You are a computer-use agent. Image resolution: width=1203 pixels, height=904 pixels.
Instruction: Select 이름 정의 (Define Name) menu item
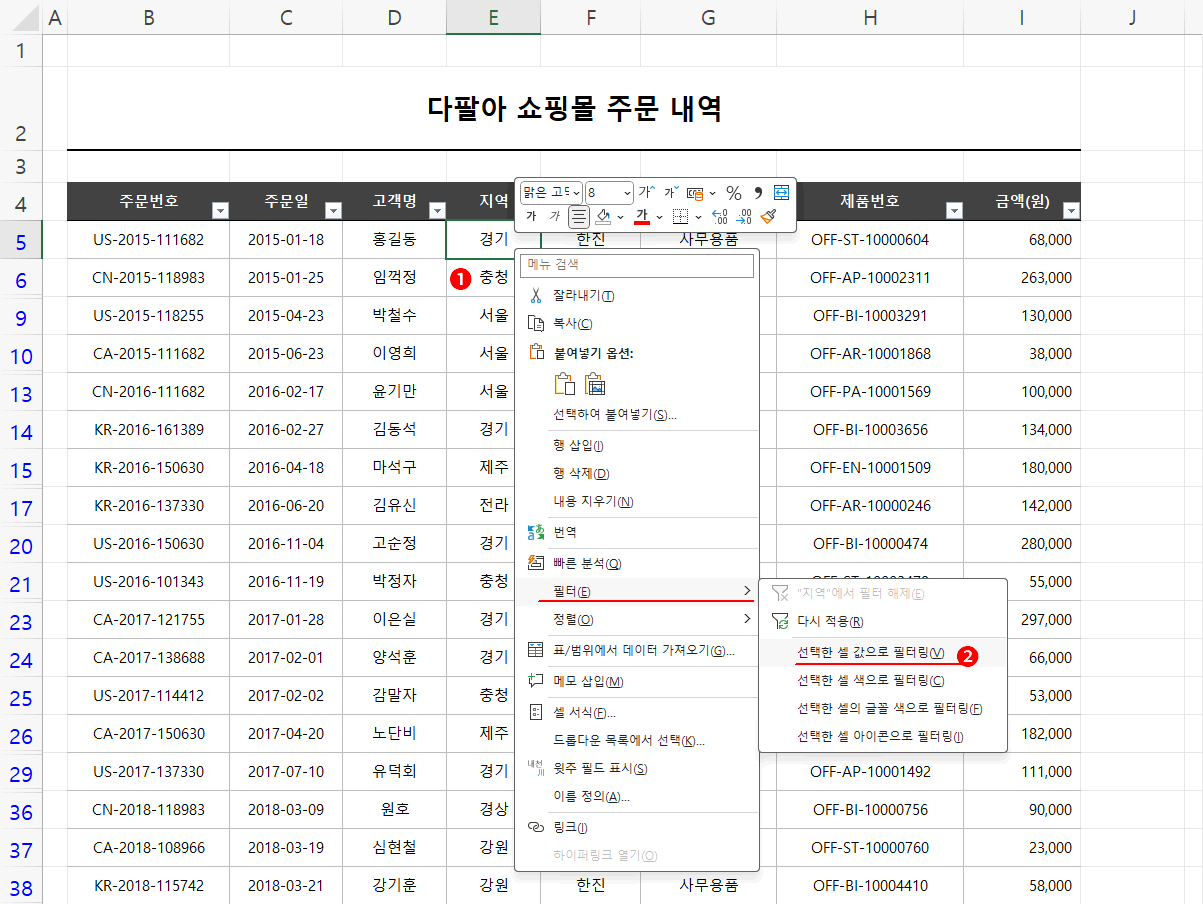(x=637, y=797)
